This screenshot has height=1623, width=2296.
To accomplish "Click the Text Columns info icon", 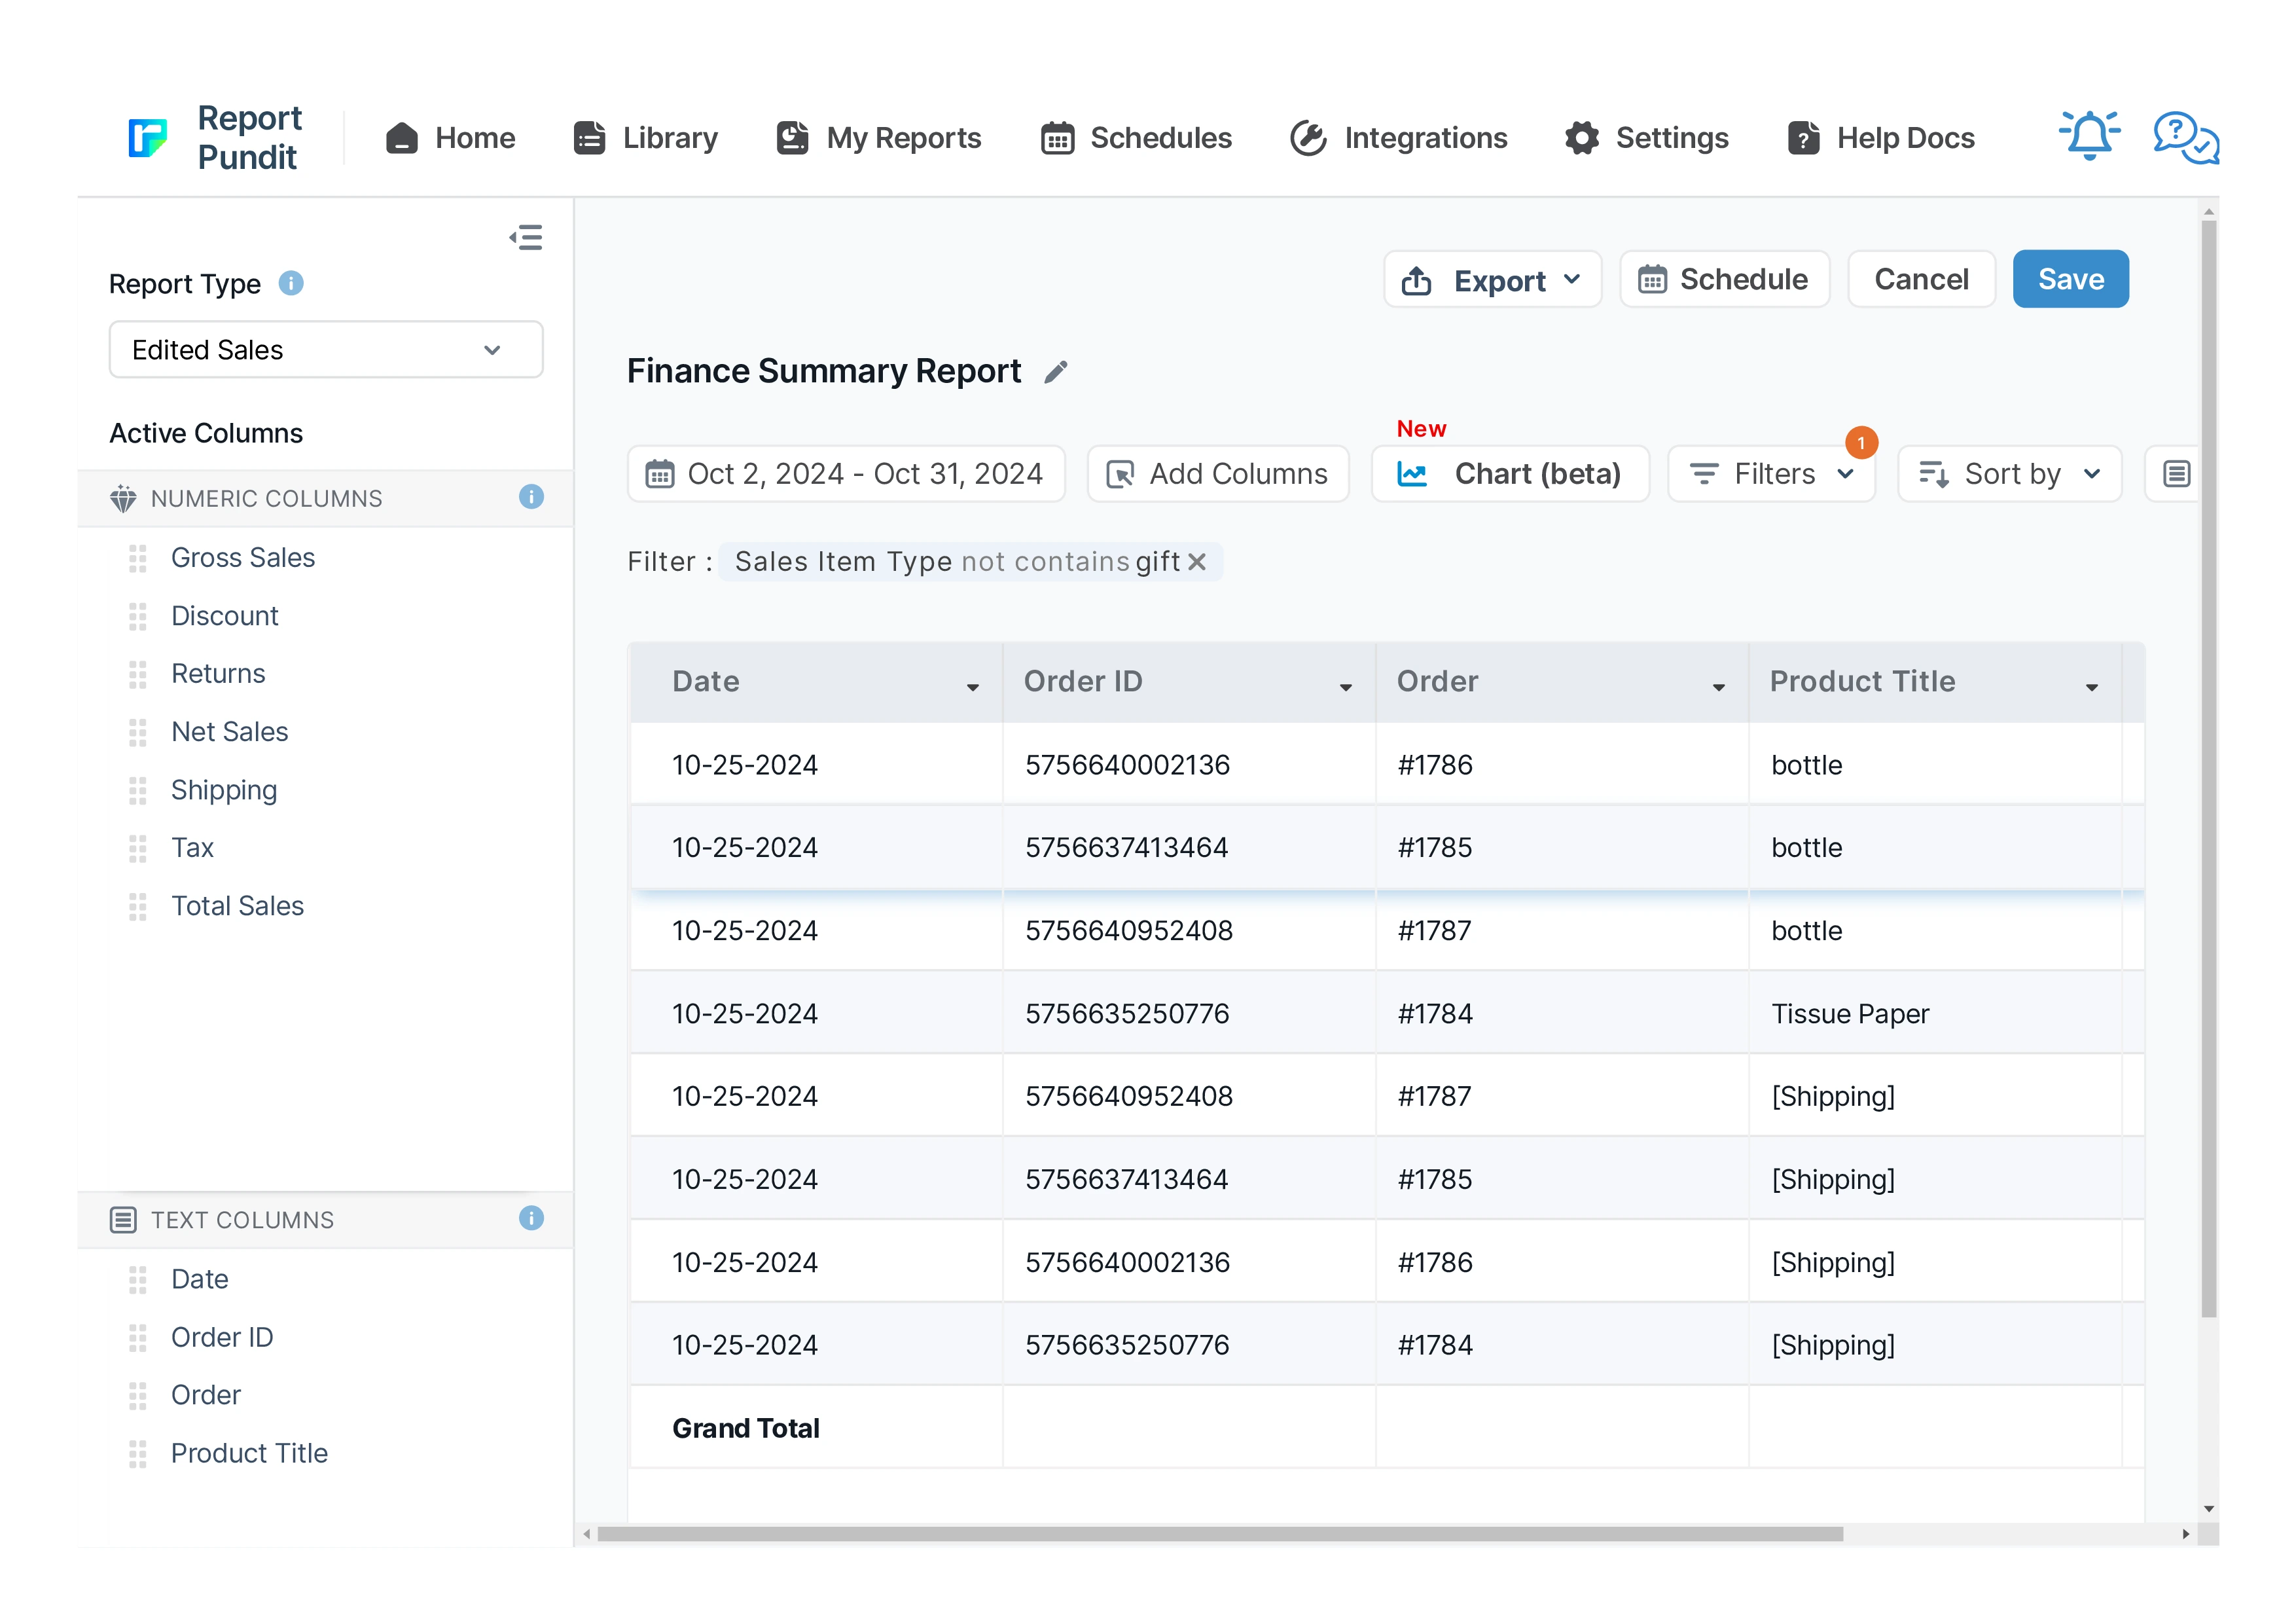I will pos(531,1218).
